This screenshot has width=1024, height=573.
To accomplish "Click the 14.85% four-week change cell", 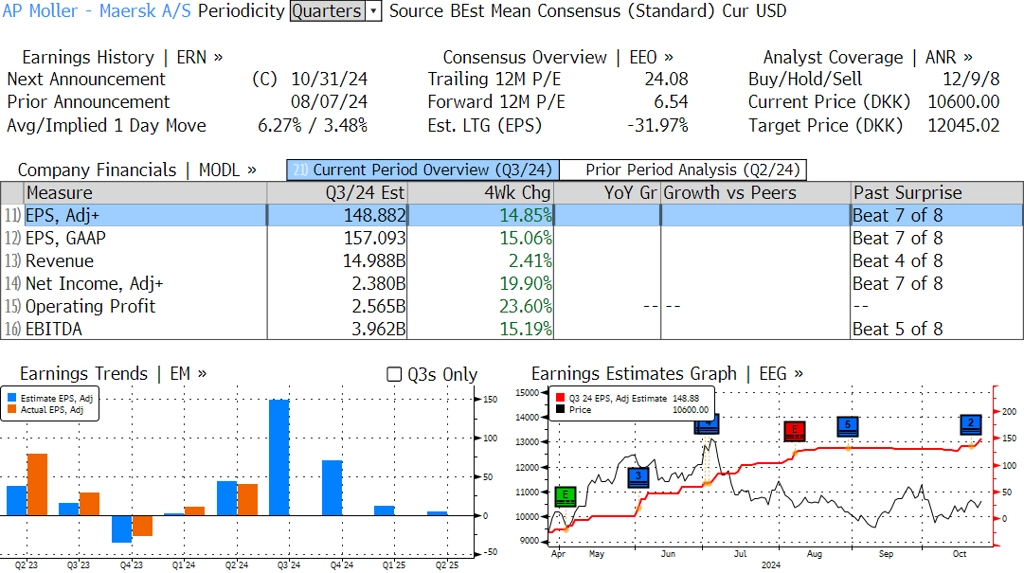I will coord(526,216).
